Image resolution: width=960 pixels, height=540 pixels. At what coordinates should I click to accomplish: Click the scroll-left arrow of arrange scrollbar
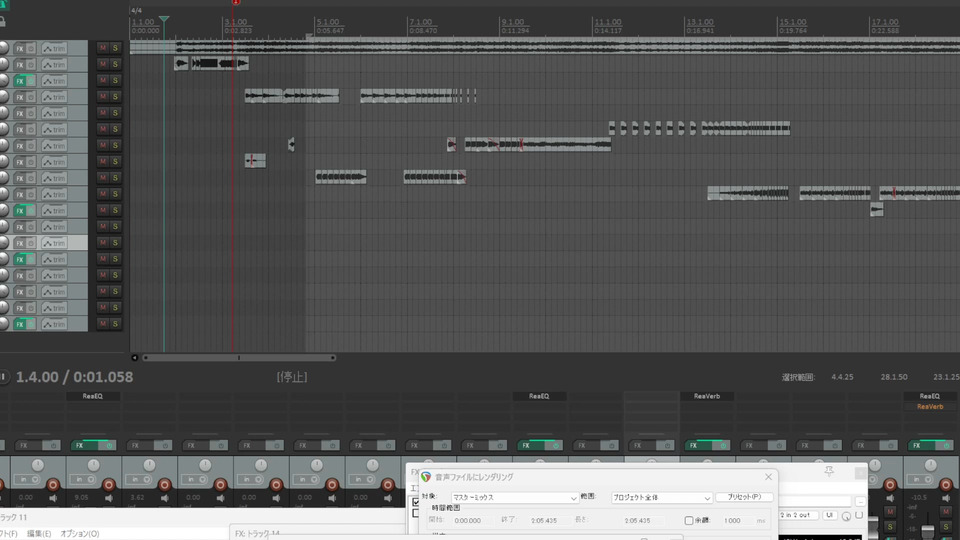(134, 358)
